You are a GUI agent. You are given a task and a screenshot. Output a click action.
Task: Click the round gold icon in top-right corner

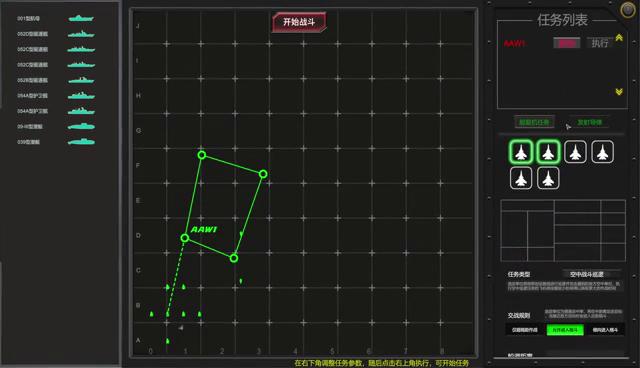coord(627,9)
